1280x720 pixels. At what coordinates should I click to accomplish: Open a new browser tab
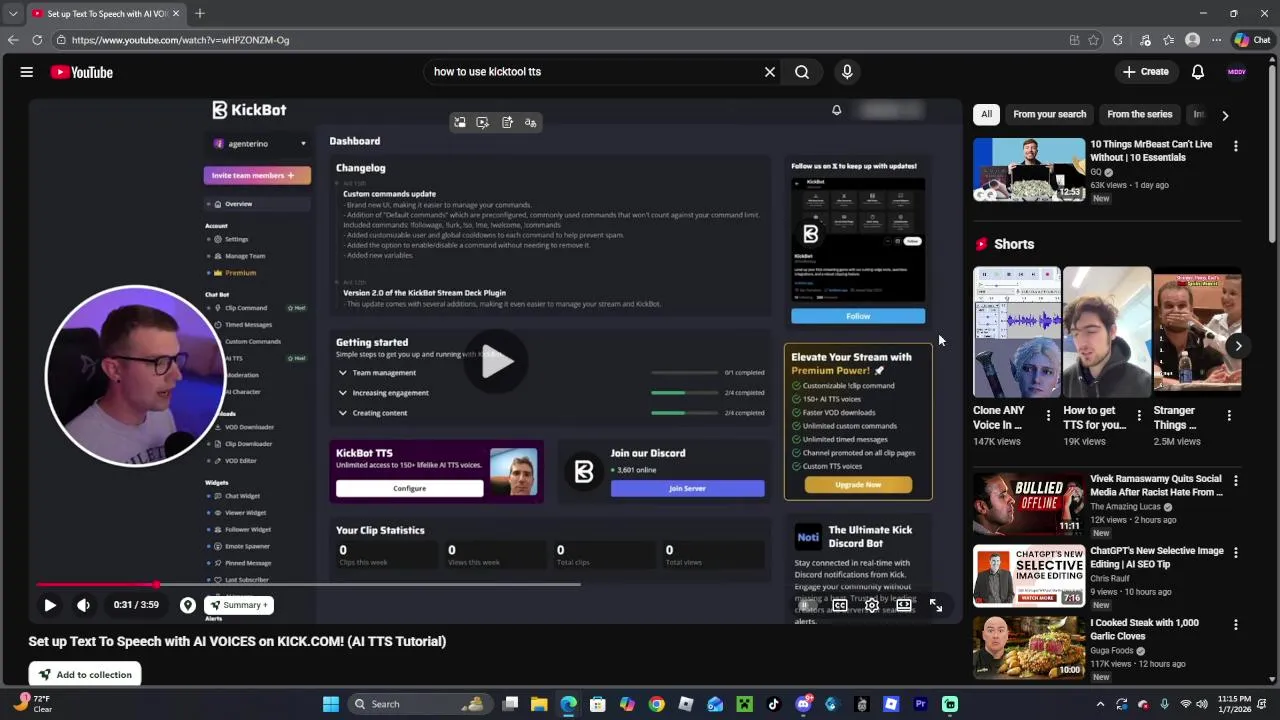[x=200, y=13]
